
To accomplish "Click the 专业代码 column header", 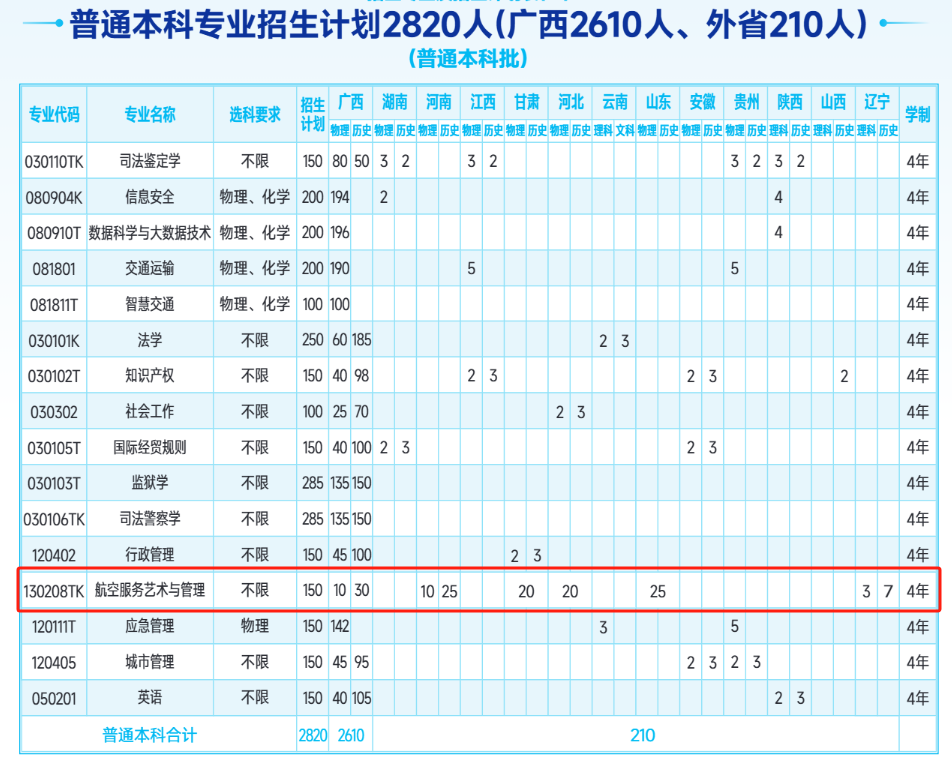I will (x=54, y=114).
